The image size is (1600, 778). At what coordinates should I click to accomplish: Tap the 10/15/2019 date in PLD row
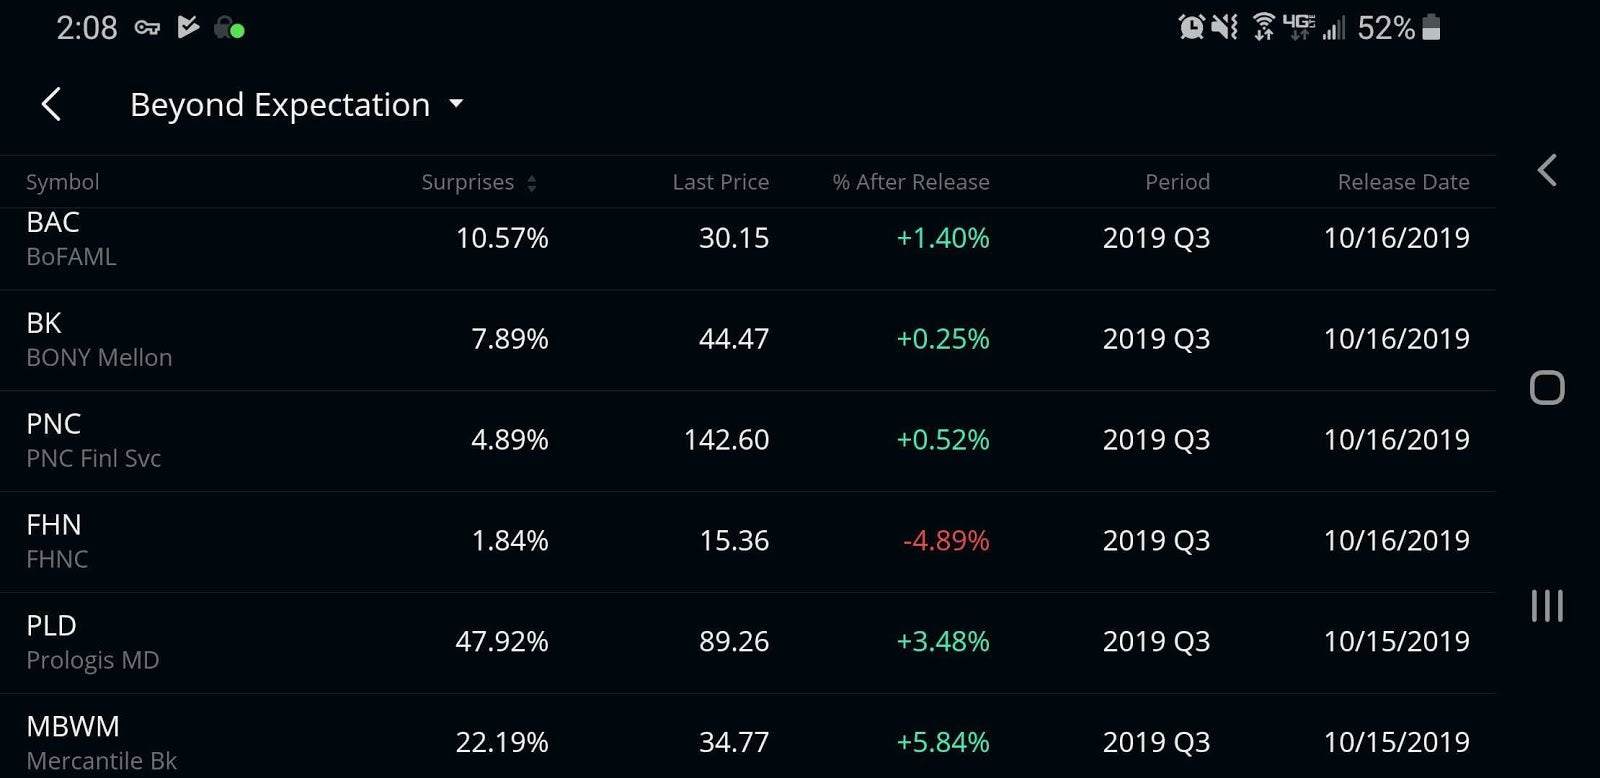click(x=1397, y=642)
